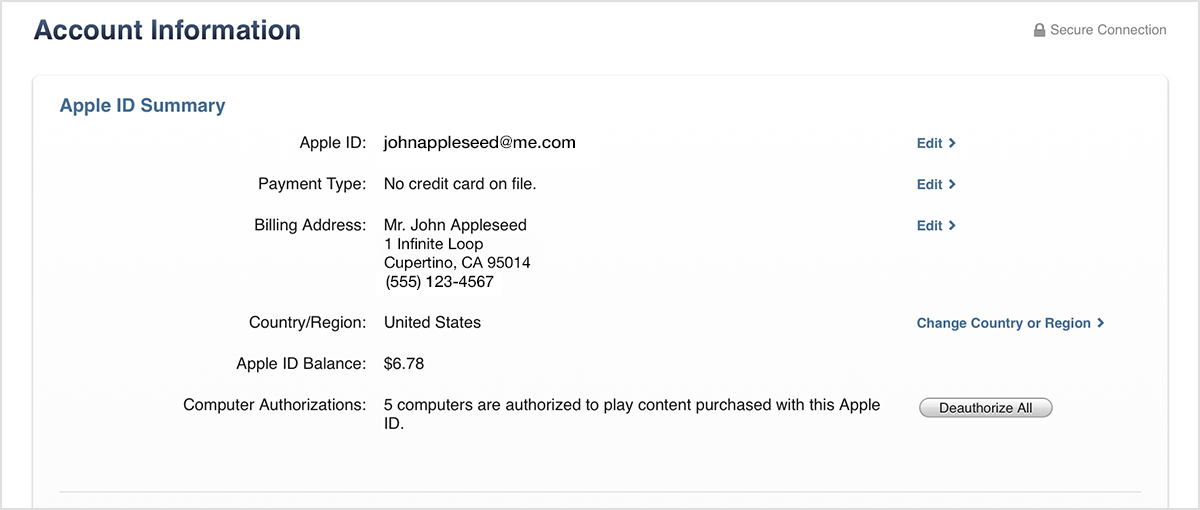Click the chevron after Change Country or Region

click(1100, 323)
